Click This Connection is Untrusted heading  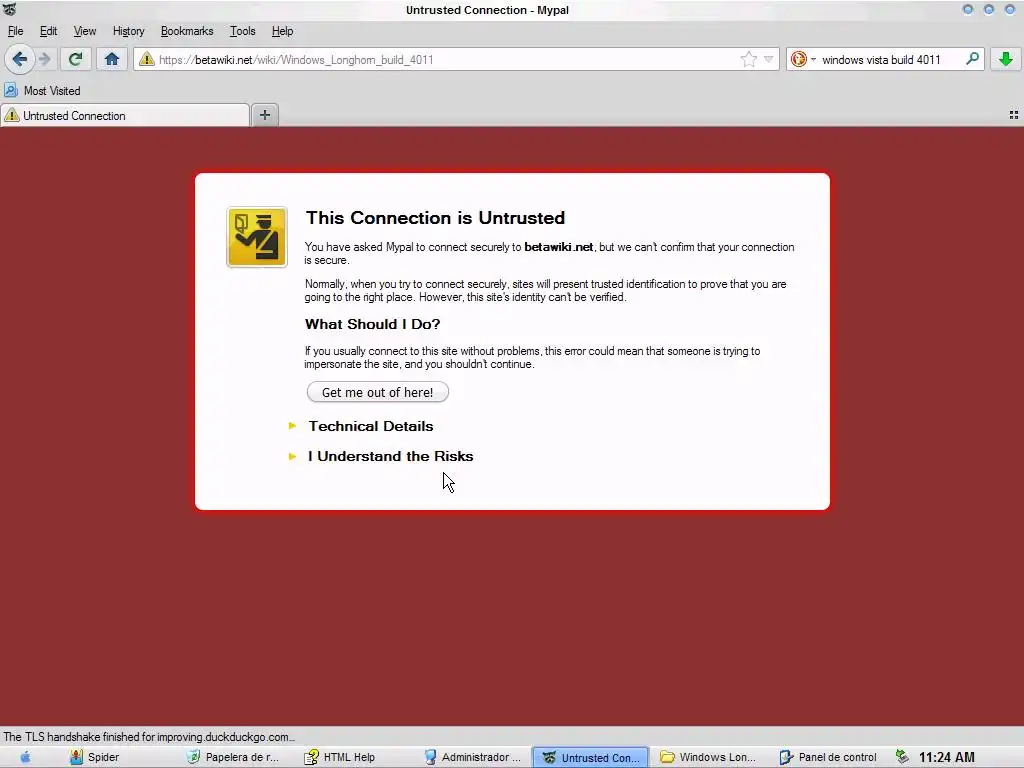coord(436,217)
